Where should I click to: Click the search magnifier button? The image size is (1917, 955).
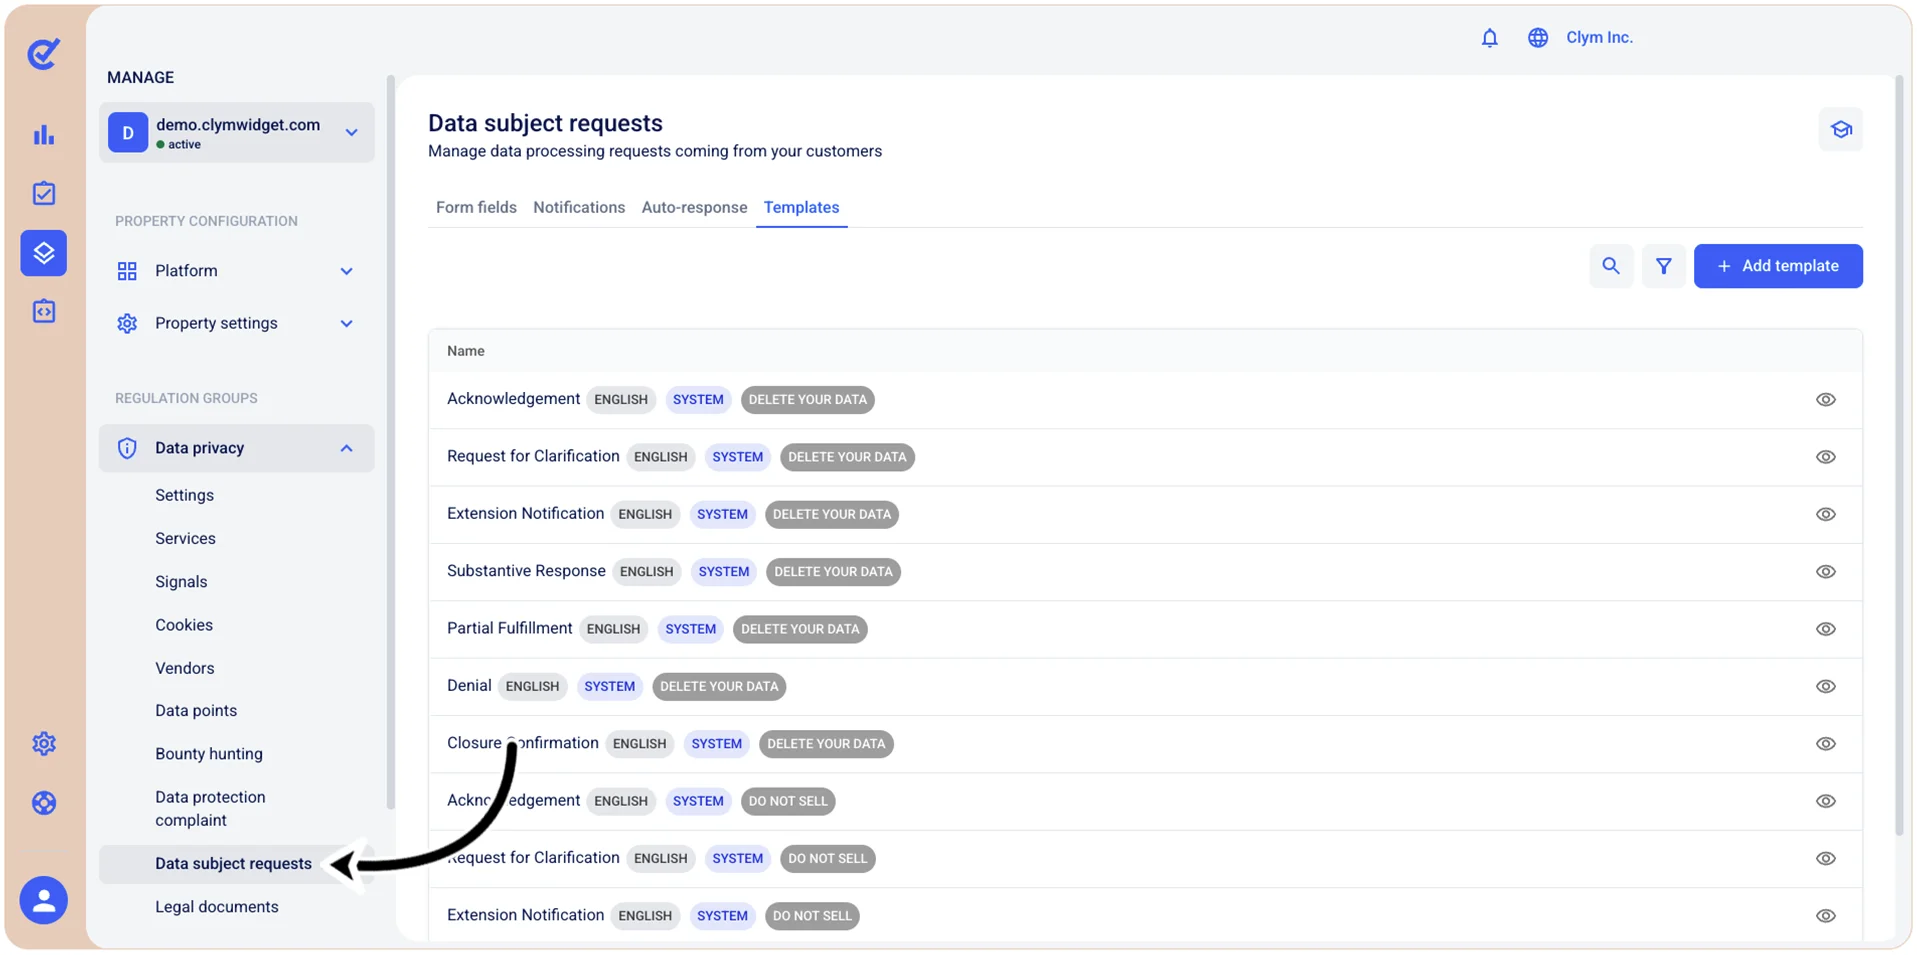click(1610, 266)
